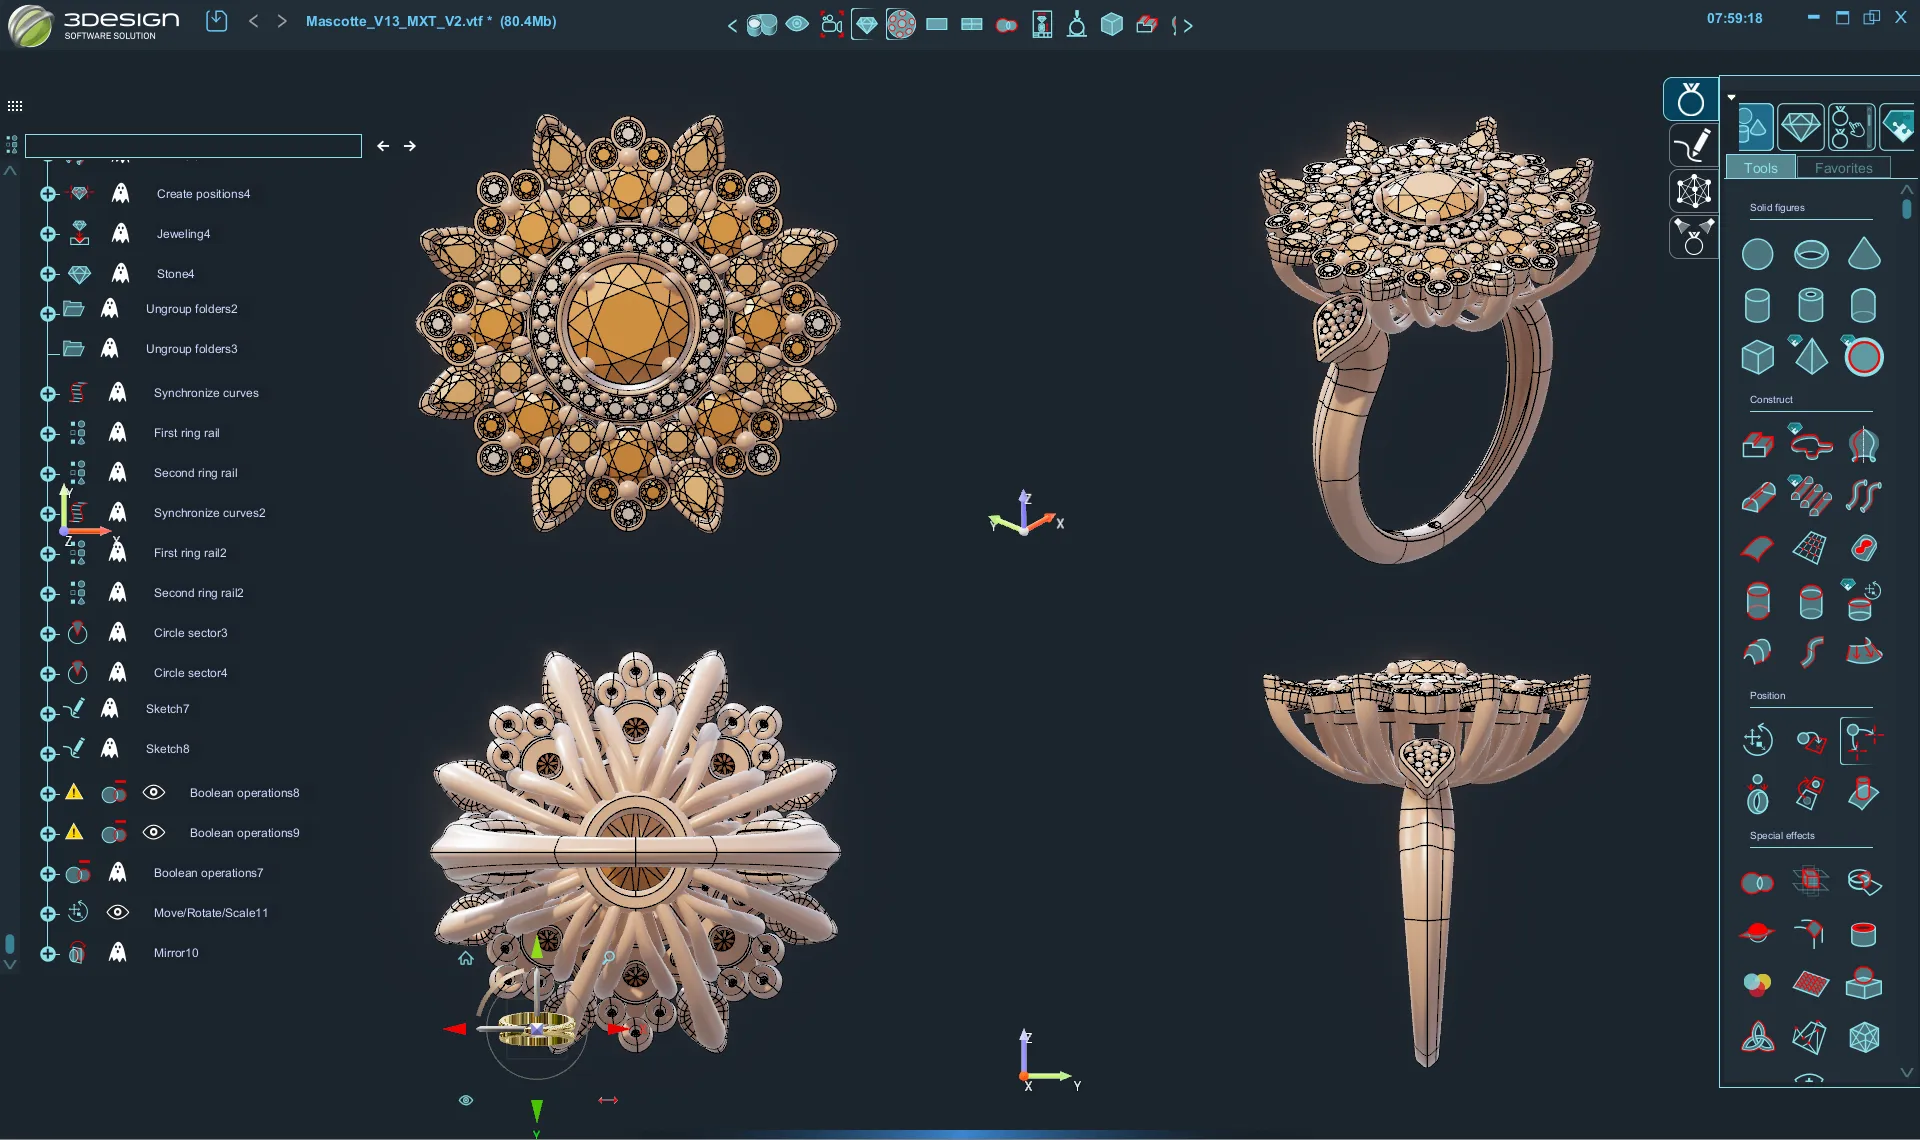
Task: Open the Tools tab
Action: point(1760,168)
